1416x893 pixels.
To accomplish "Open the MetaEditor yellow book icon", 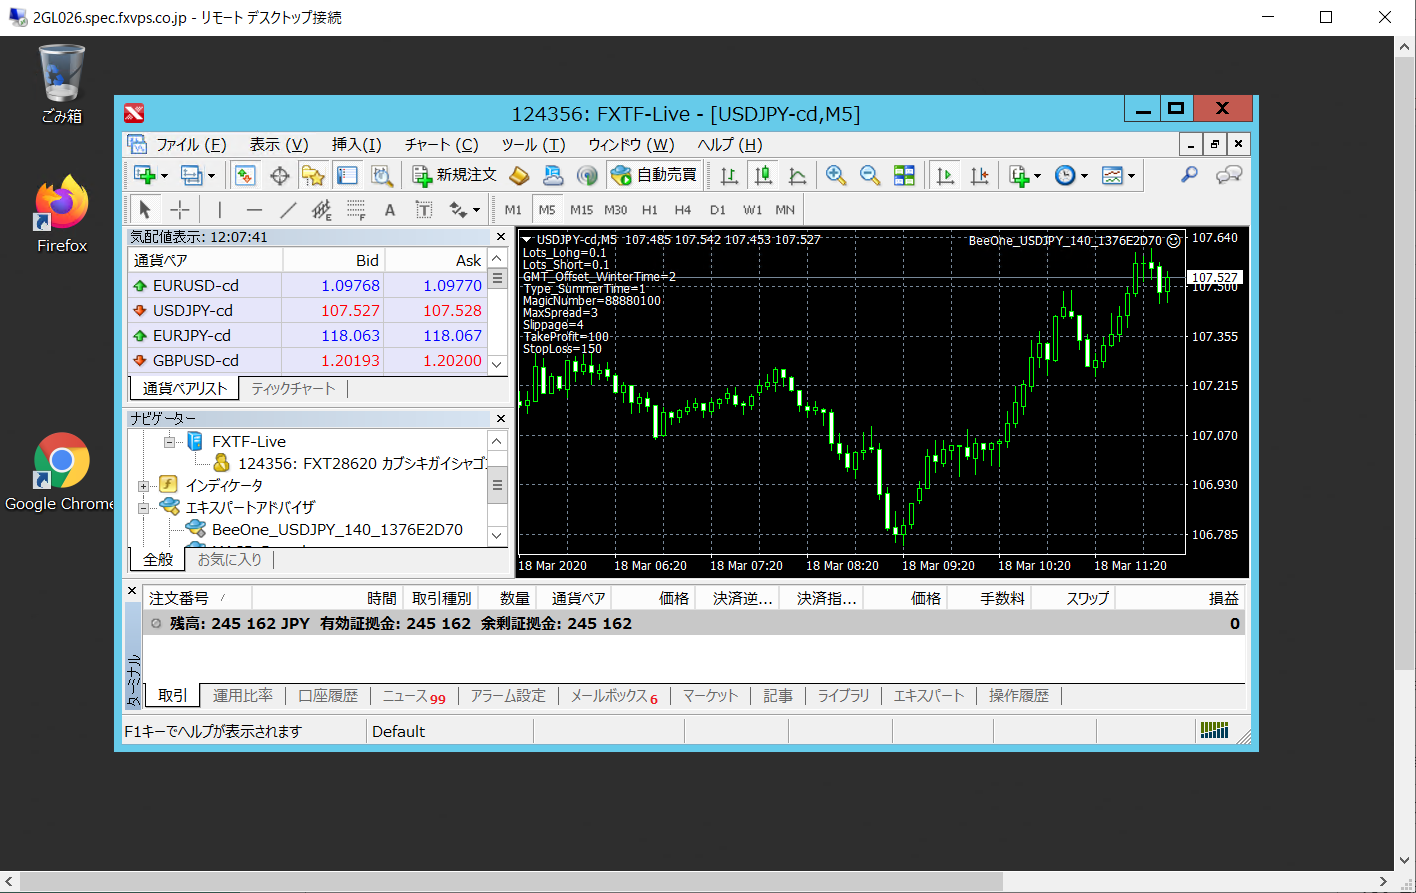I will (519, 175).
